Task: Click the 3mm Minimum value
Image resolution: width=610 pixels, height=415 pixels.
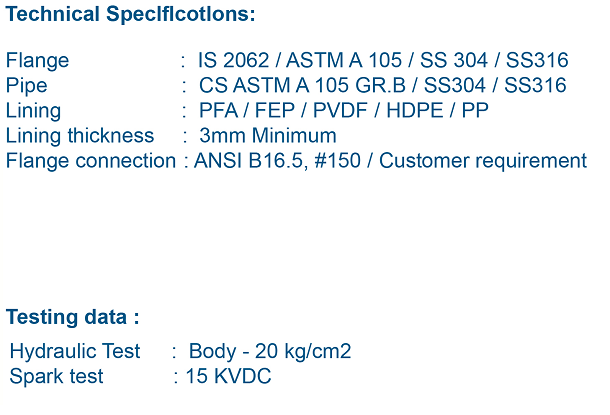Action: click(x=268, y=136)
